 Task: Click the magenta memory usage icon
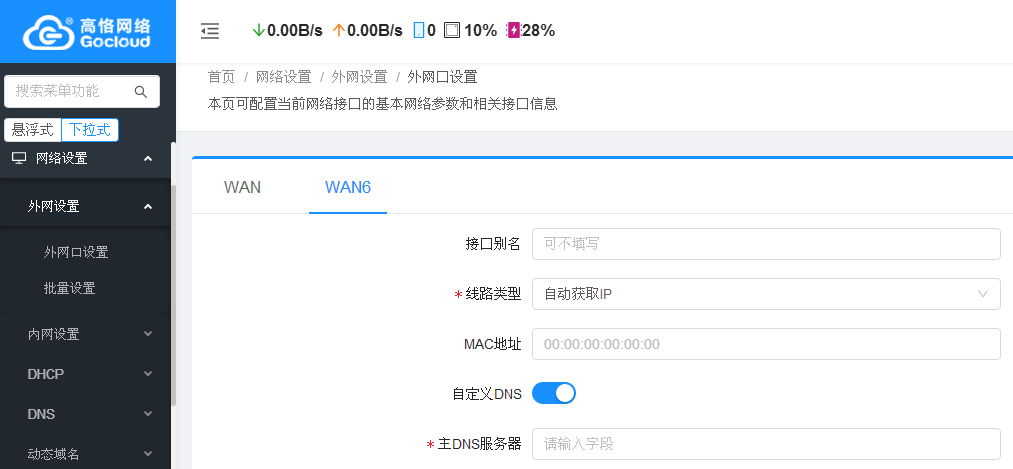[514, 30]
